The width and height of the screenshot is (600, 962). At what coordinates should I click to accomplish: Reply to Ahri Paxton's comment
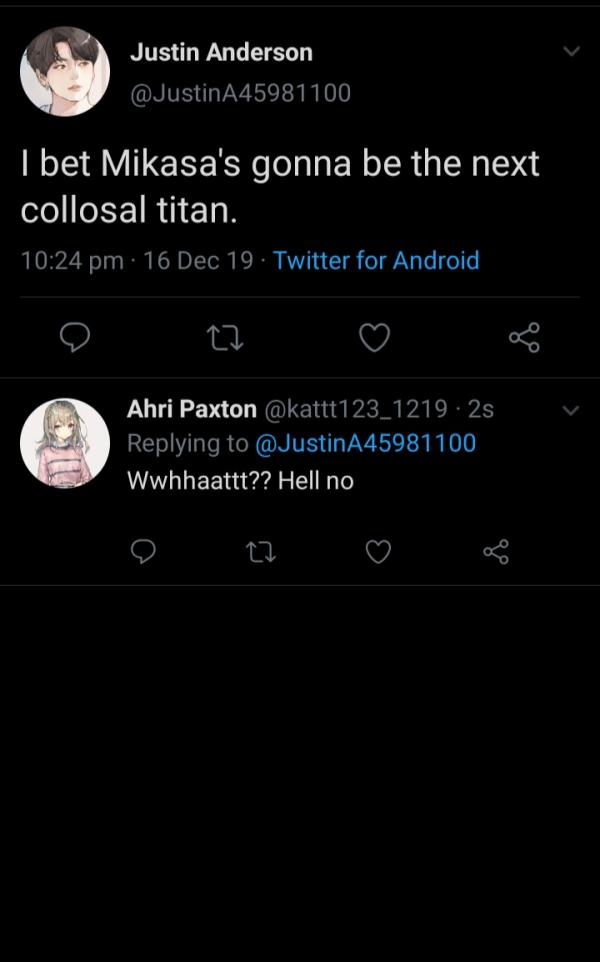tap(144, 551)
